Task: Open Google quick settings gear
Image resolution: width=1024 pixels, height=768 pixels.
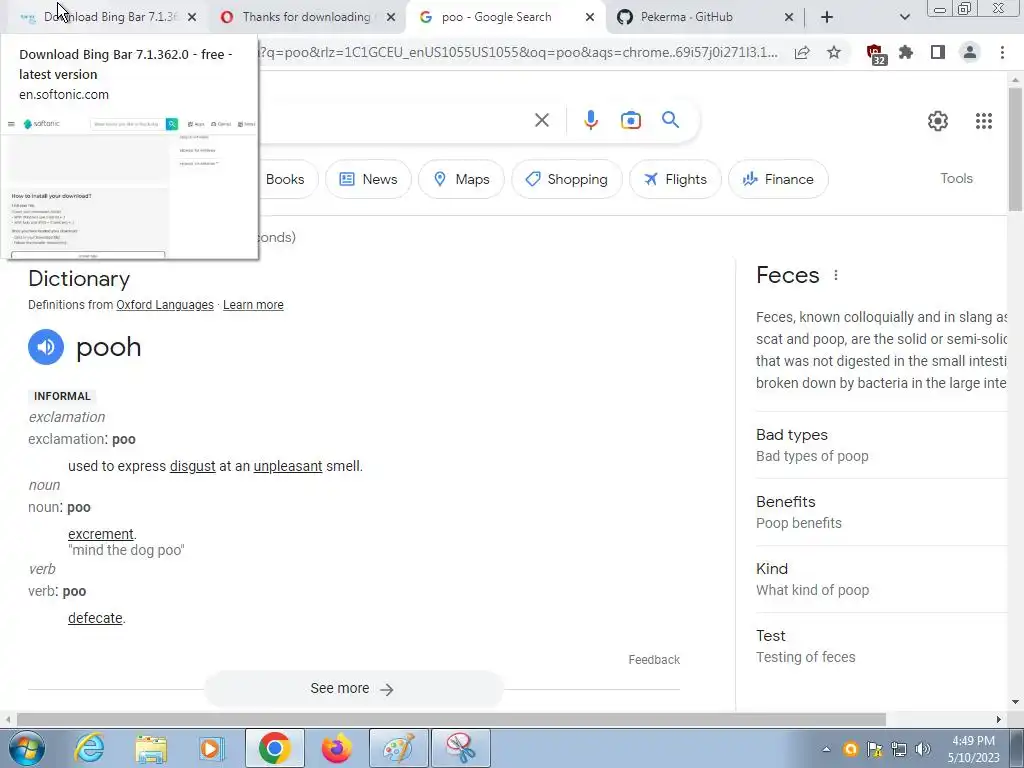Action: coord(938,121)
